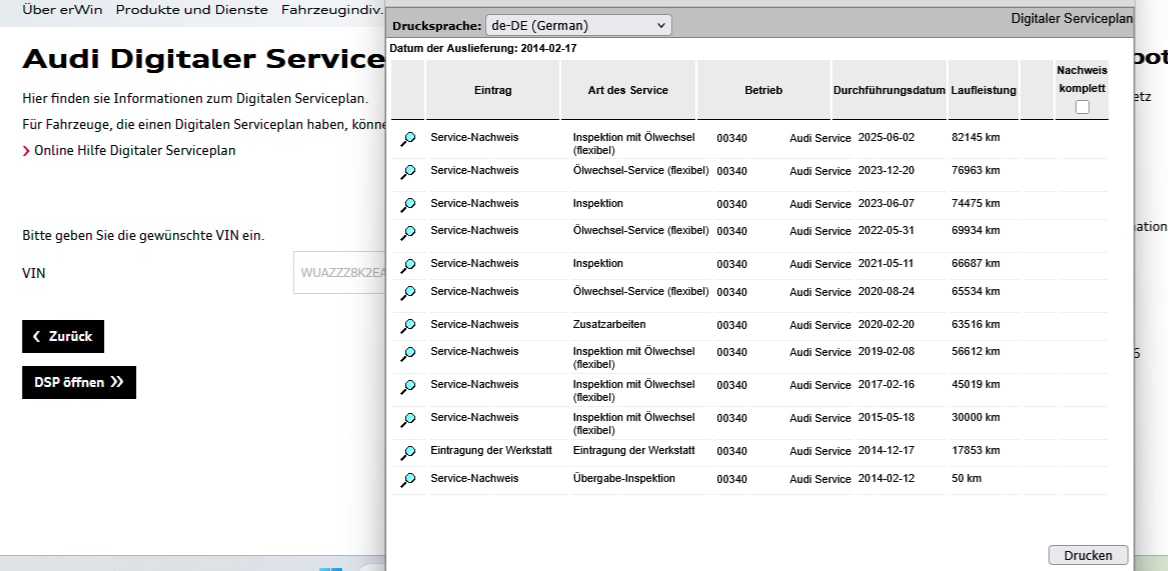The width and height of the screenshot is (1168, 571).
Task: Open details of the 2020-08-24 service entry
Action: [407, 293]
